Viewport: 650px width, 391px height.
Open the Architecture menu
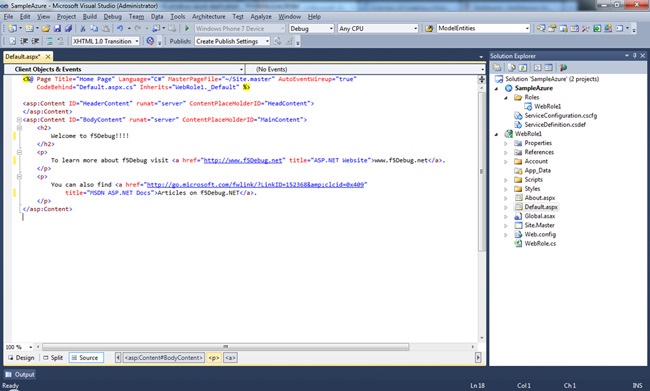point(209,17)
